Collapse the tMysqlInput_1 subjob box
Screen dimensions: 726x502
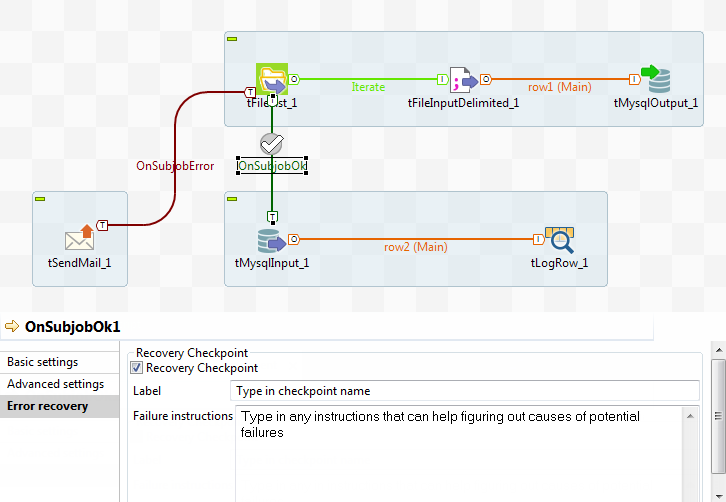click(x=232, y=199)
